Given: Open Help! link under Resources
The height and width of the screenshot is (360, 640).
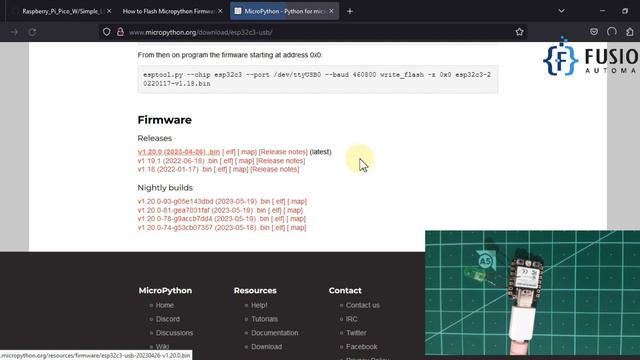Looking at the screenshot, I should coord(259,305).
